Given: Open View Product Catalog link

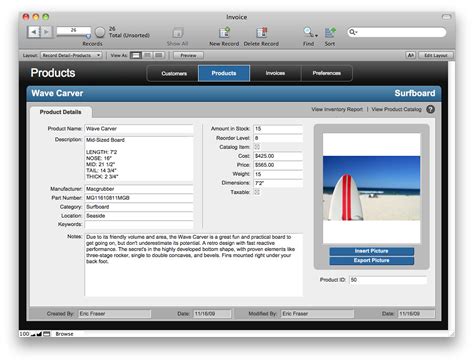Looking at the screenshot, I should coord(396,109).
